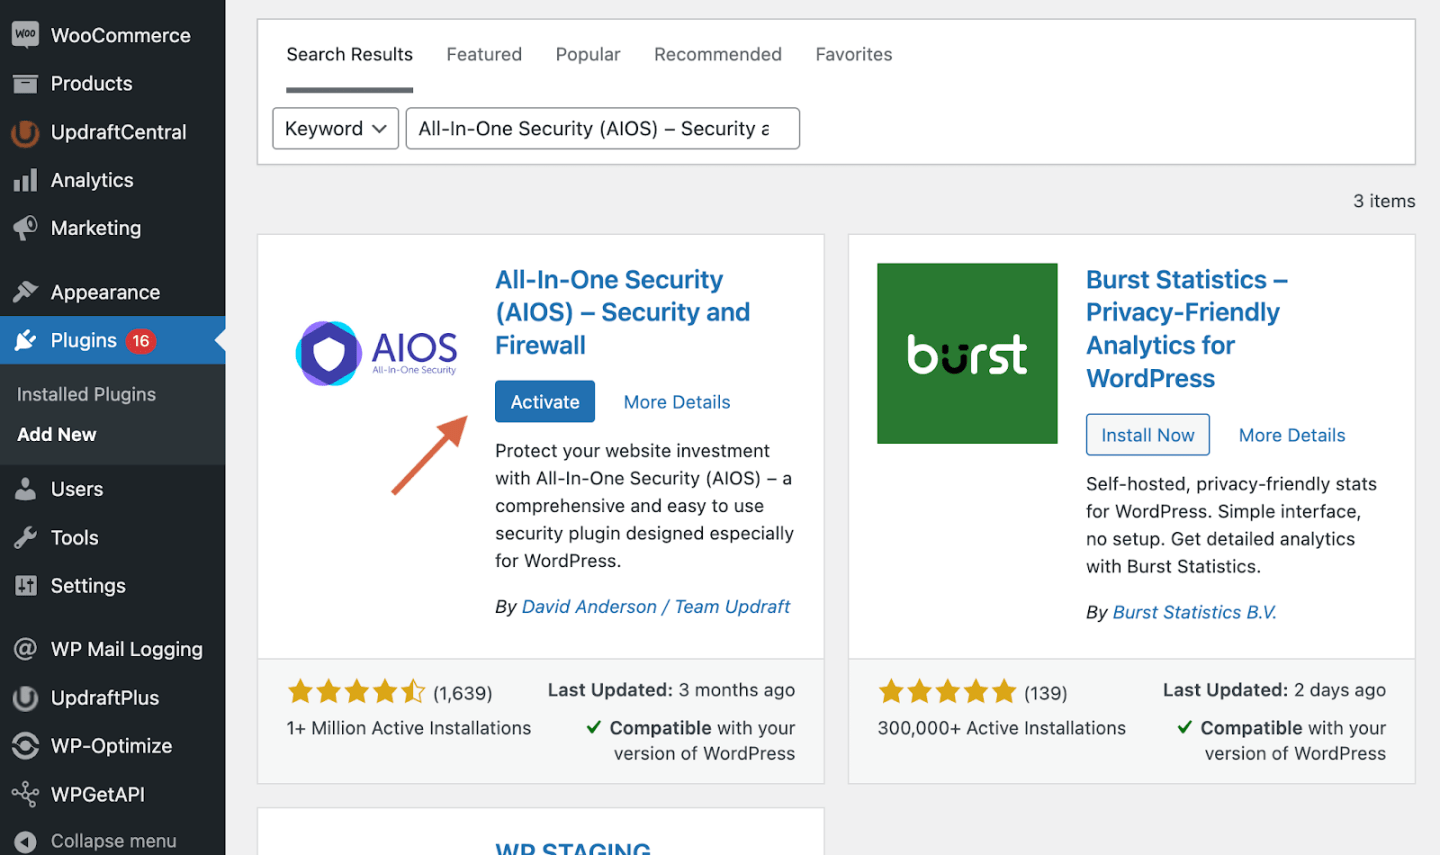
Task: Click the UpdraftPlus sidebar icon
Action: [24, 697]
